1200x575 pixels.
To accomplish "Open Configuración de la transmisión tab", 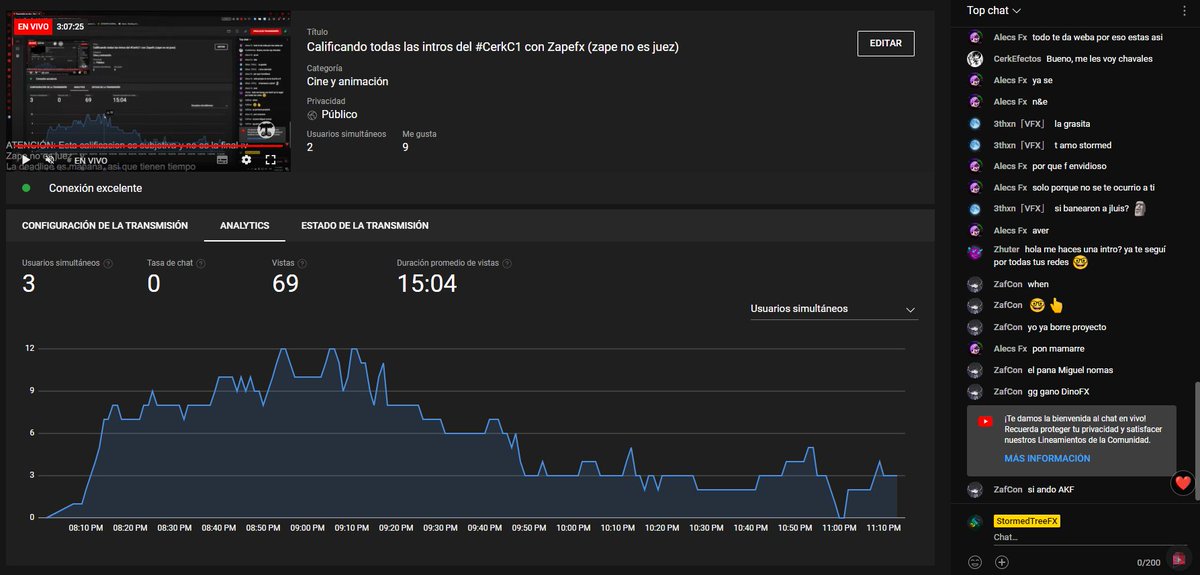I will click(x=105, y=226).
